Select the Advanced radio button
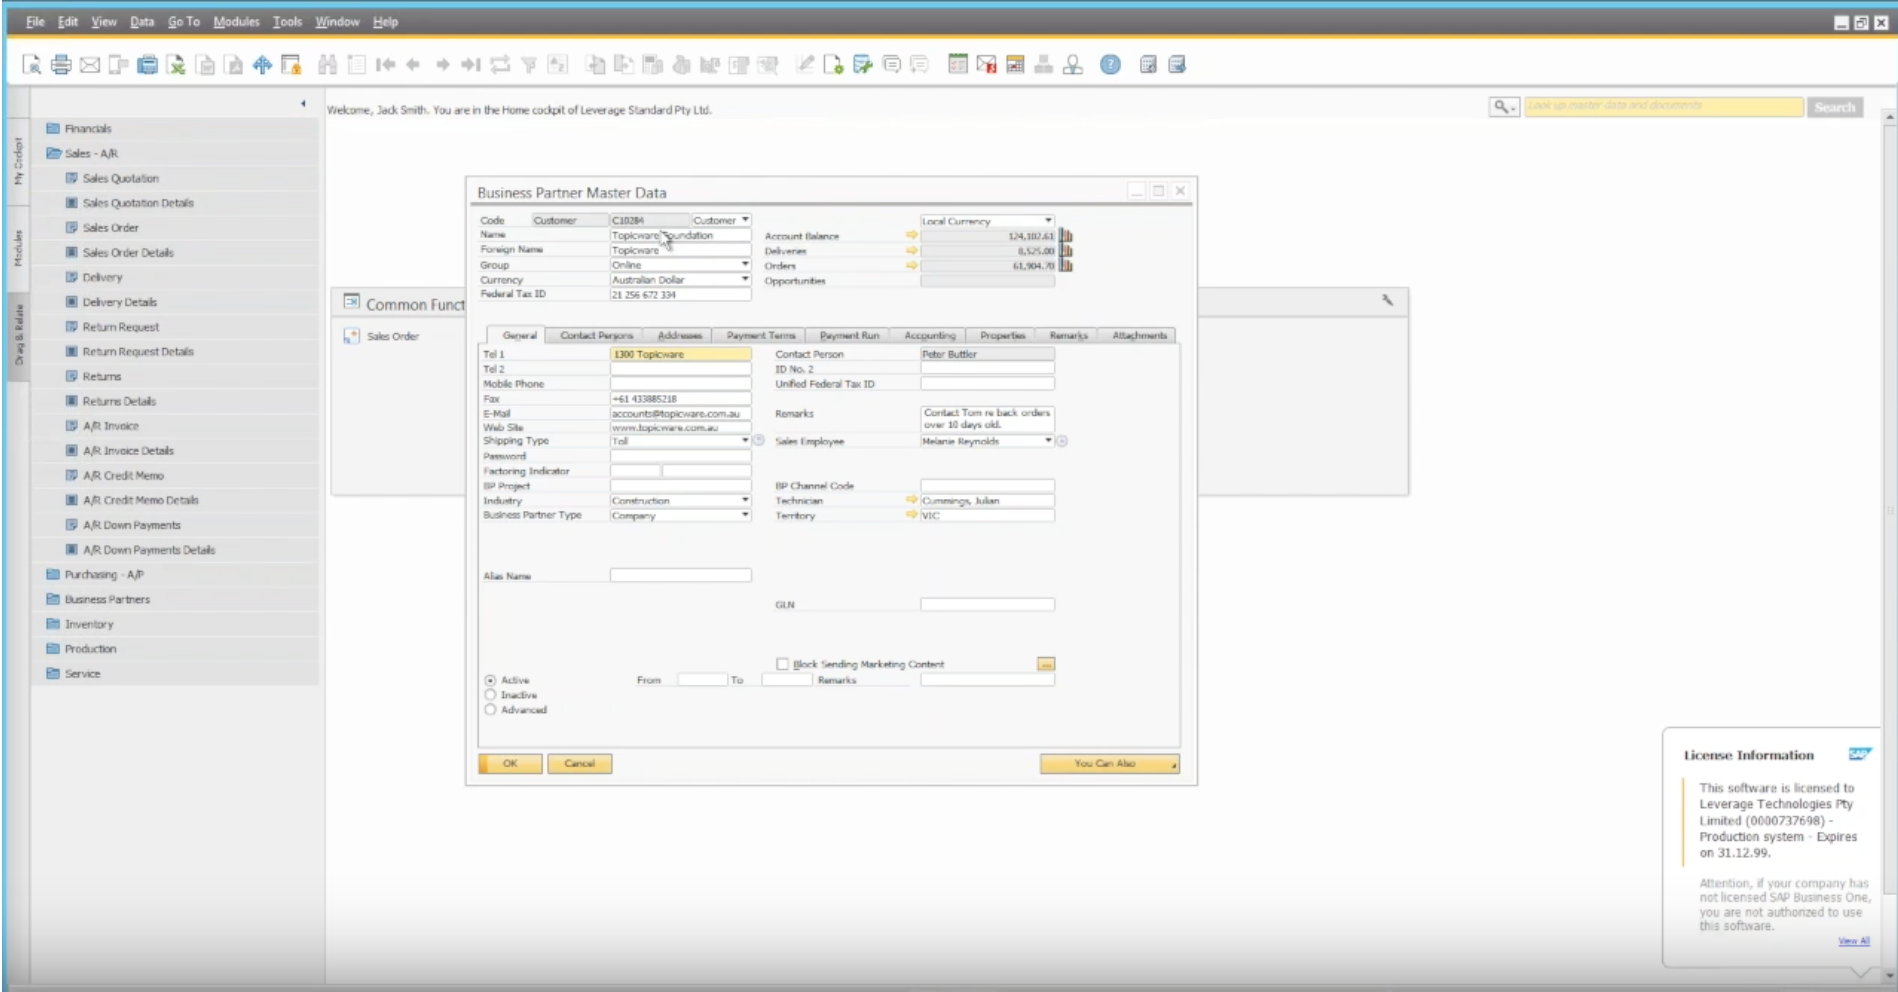1898x992 pixels. (490, 710)
